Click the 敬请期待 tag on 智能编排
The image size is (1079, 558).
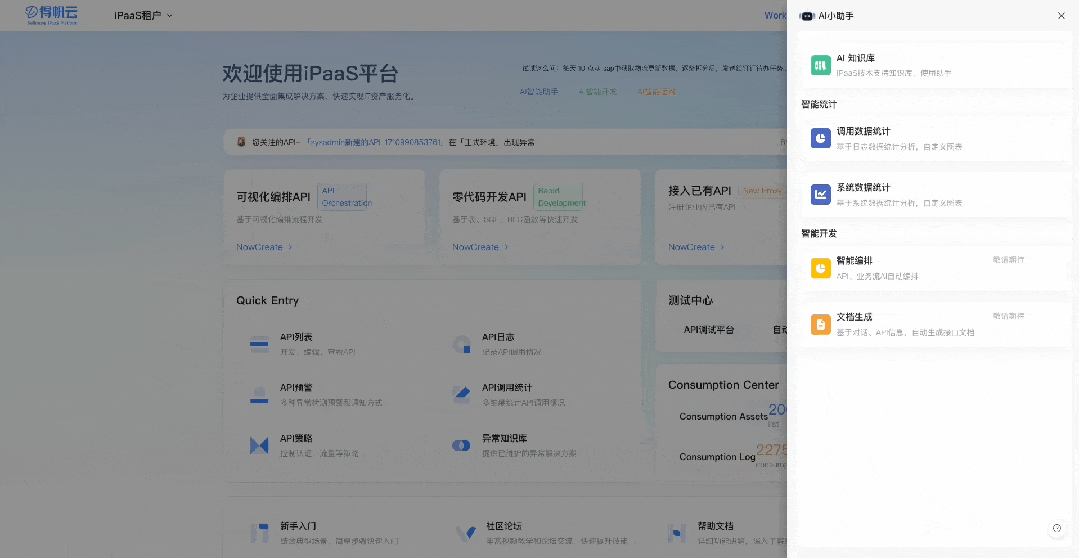[x=1008, y=260]
